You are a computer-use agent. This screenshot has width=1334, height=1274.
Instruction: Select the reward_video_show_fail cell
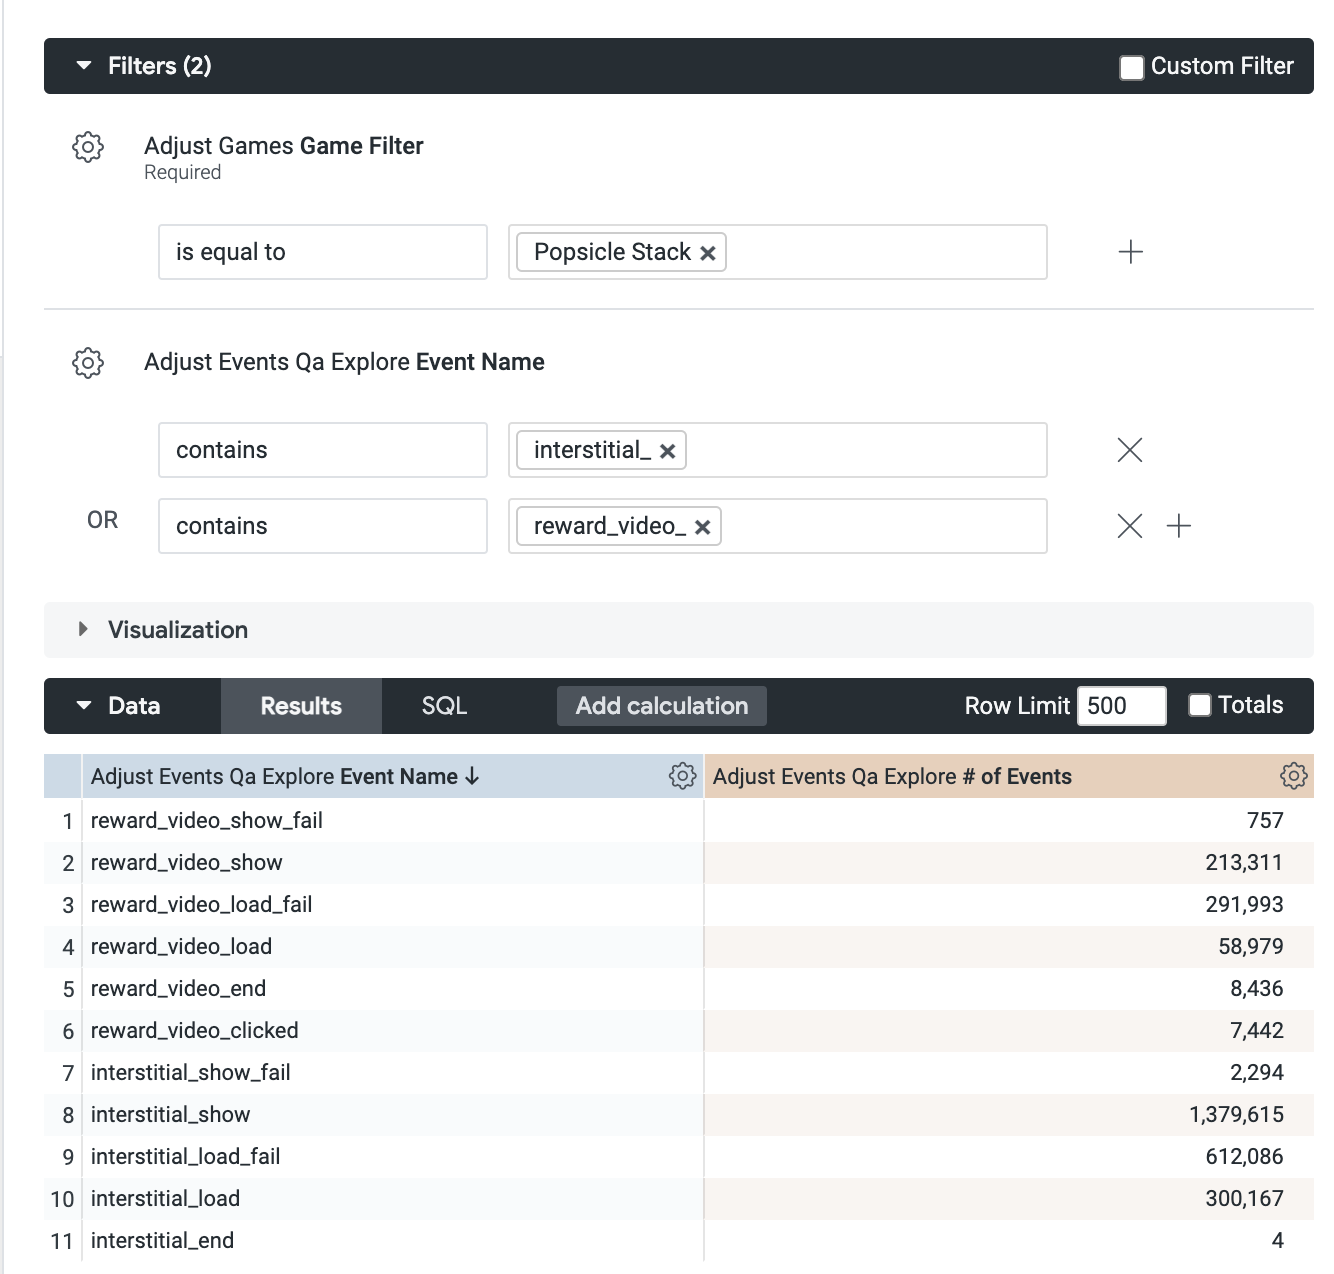pos(393,821)
